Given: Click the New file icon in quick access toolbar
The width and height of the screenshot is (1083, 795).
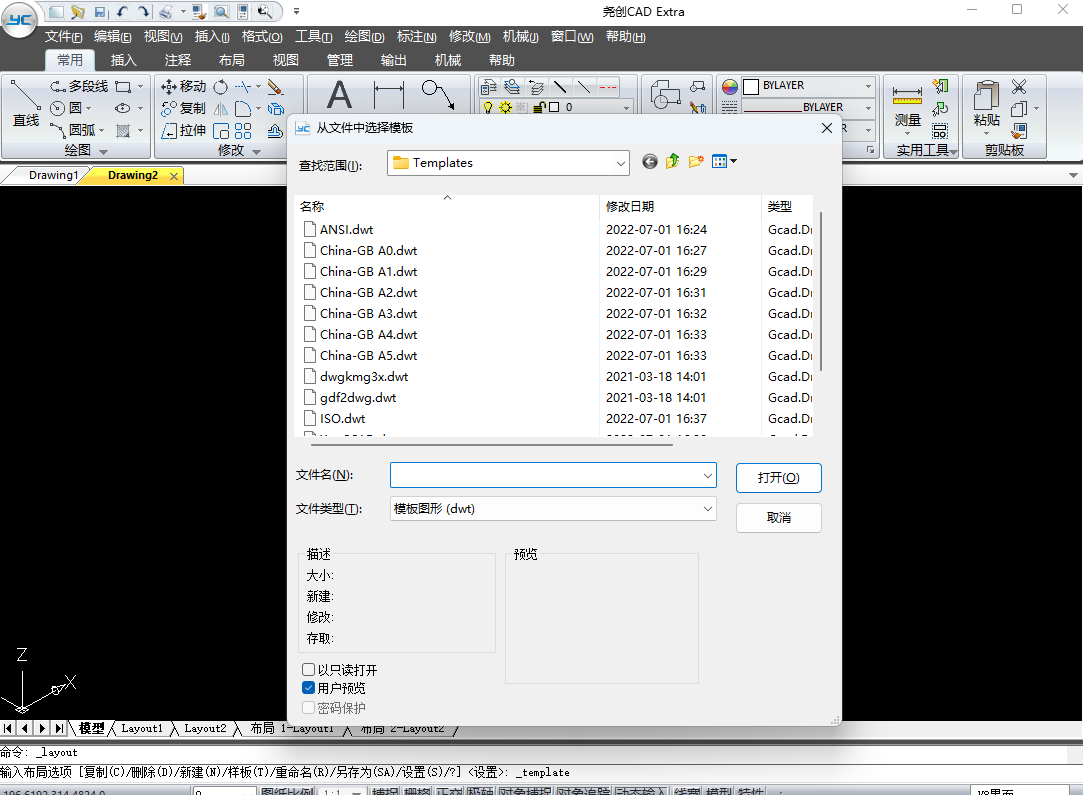Looking at the screenshot, I should tap(57, 12).
